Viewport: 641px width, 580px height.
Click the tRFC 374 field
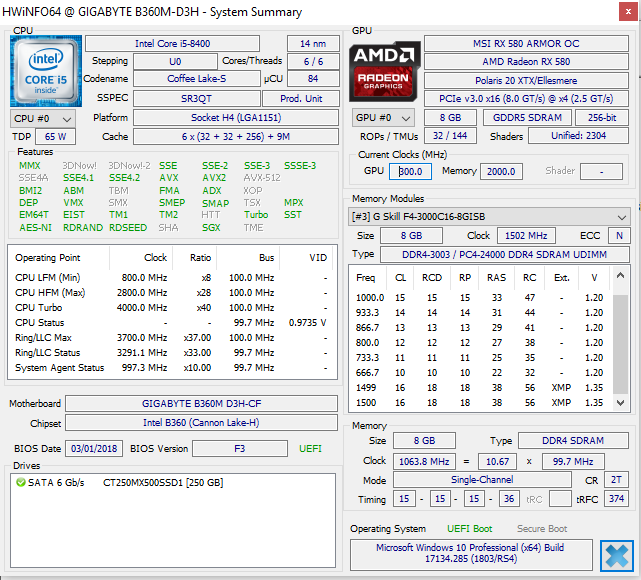tap(616, 499)
